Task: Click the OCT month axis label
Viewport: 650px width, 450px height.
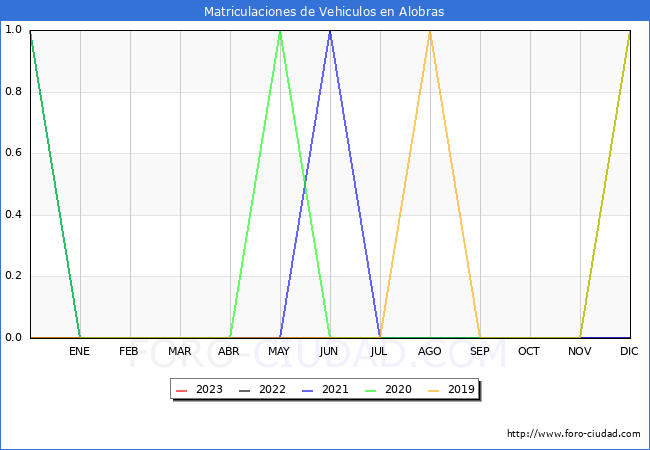Action: tap(529, 351)
